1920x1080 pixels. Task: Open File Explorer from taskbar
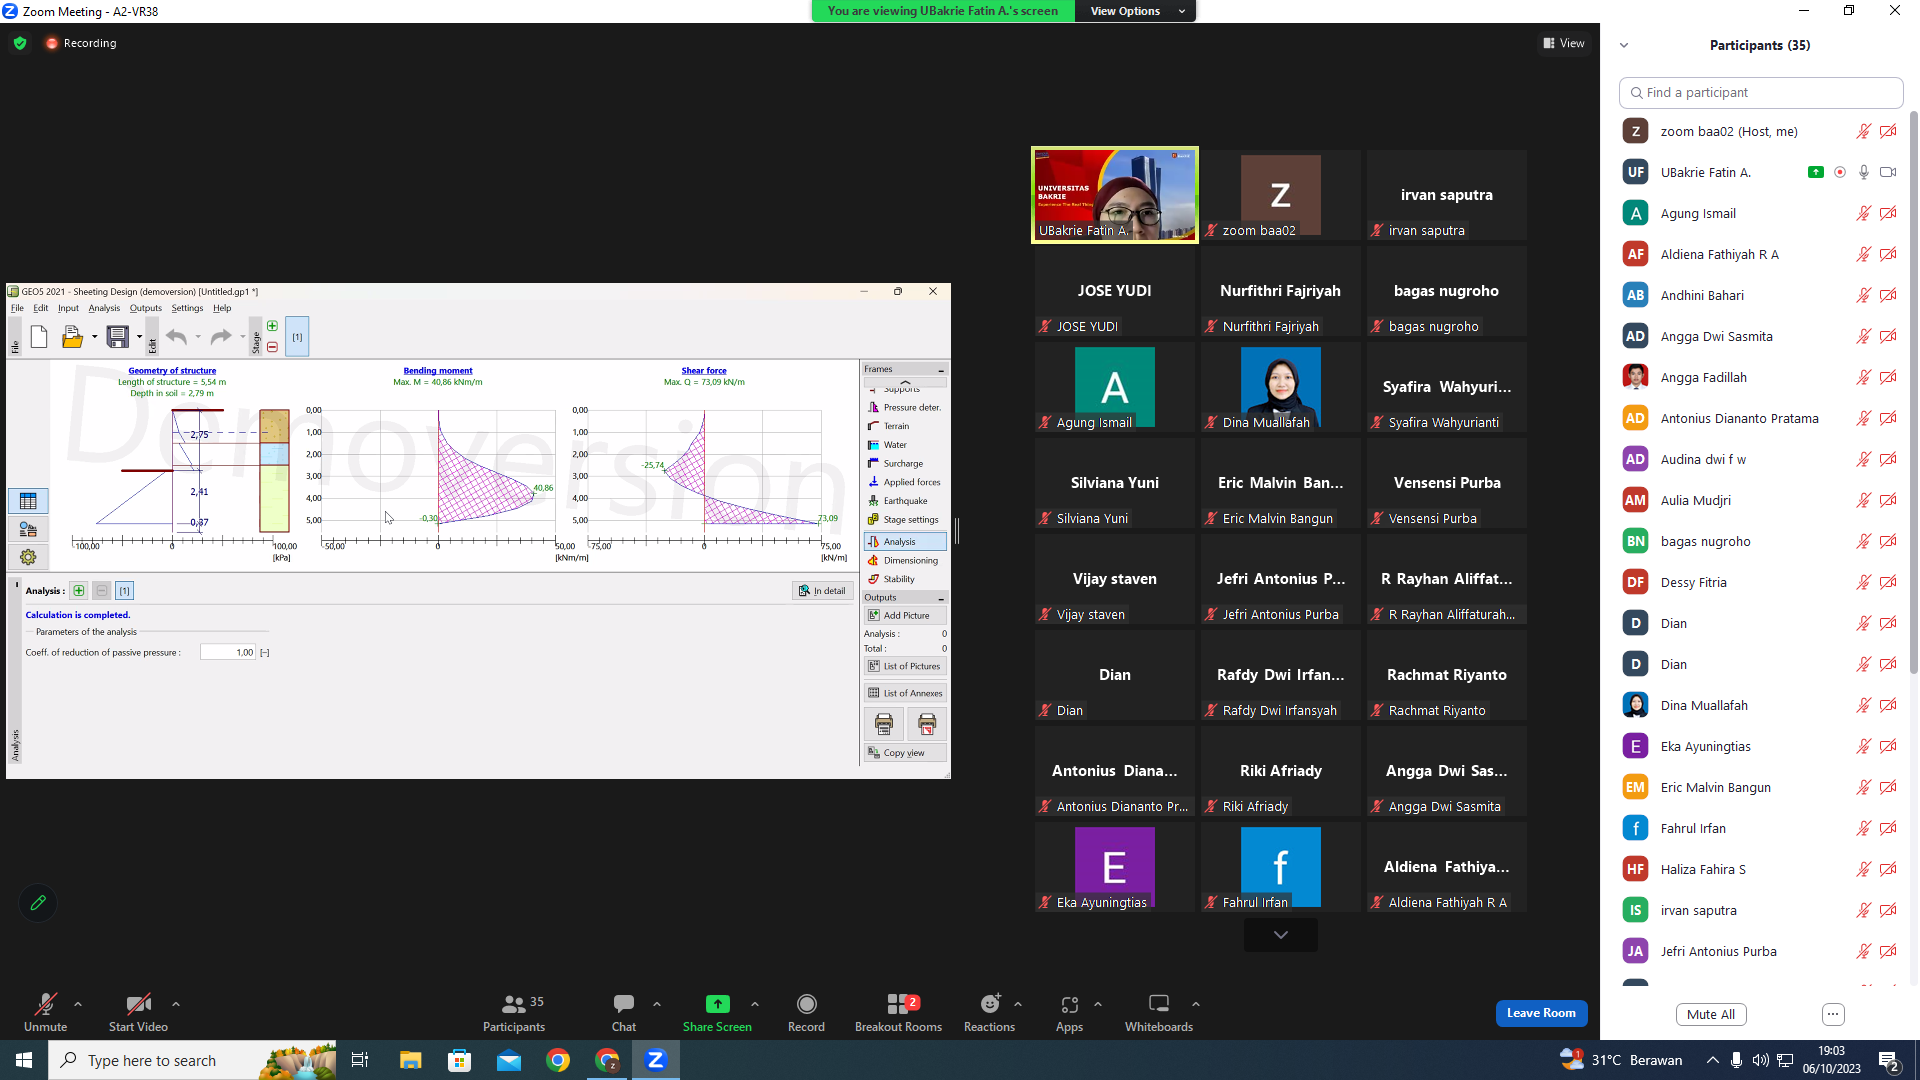tap(410, 1060)
